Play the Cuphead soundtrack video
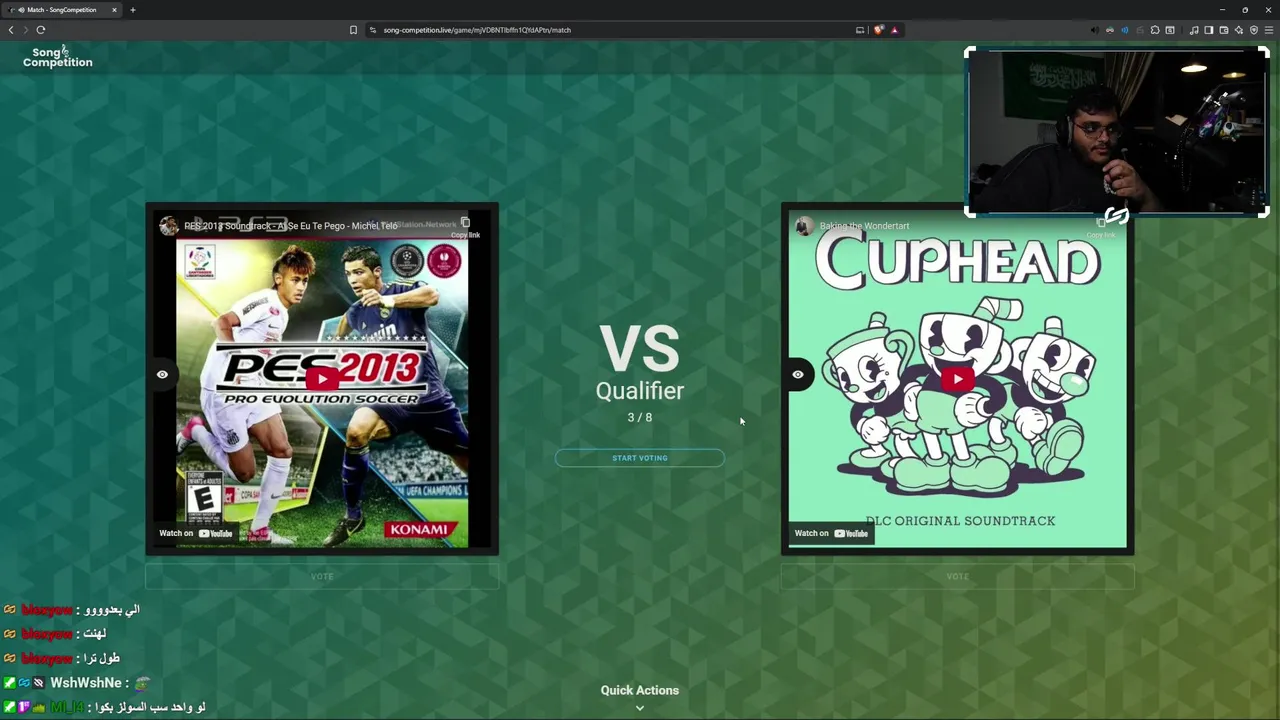Viewport: 1280px width, 720px height. point(958,379)
